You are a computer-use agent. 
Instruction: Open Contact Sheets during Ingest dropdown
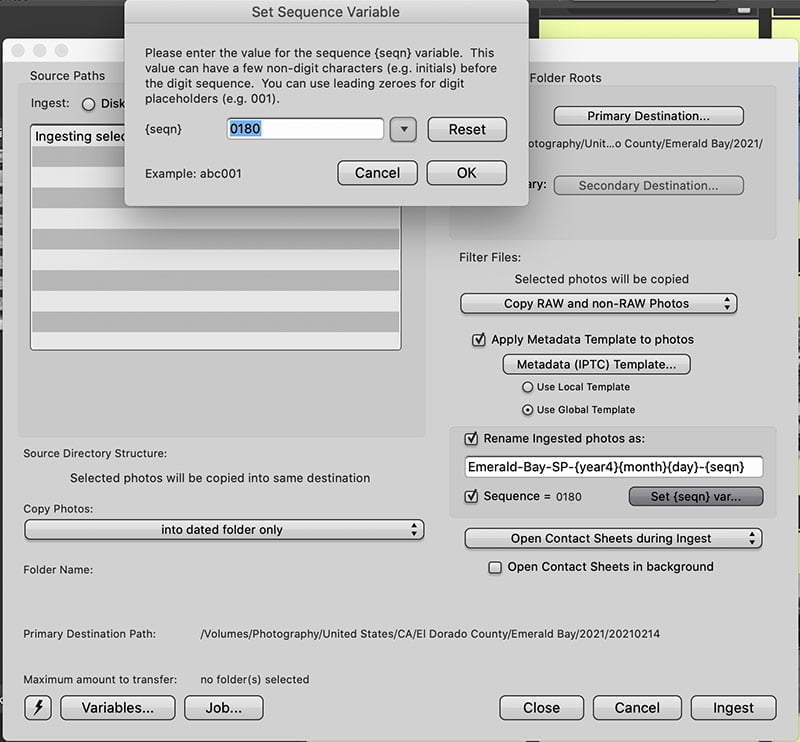tap(613, 538)
